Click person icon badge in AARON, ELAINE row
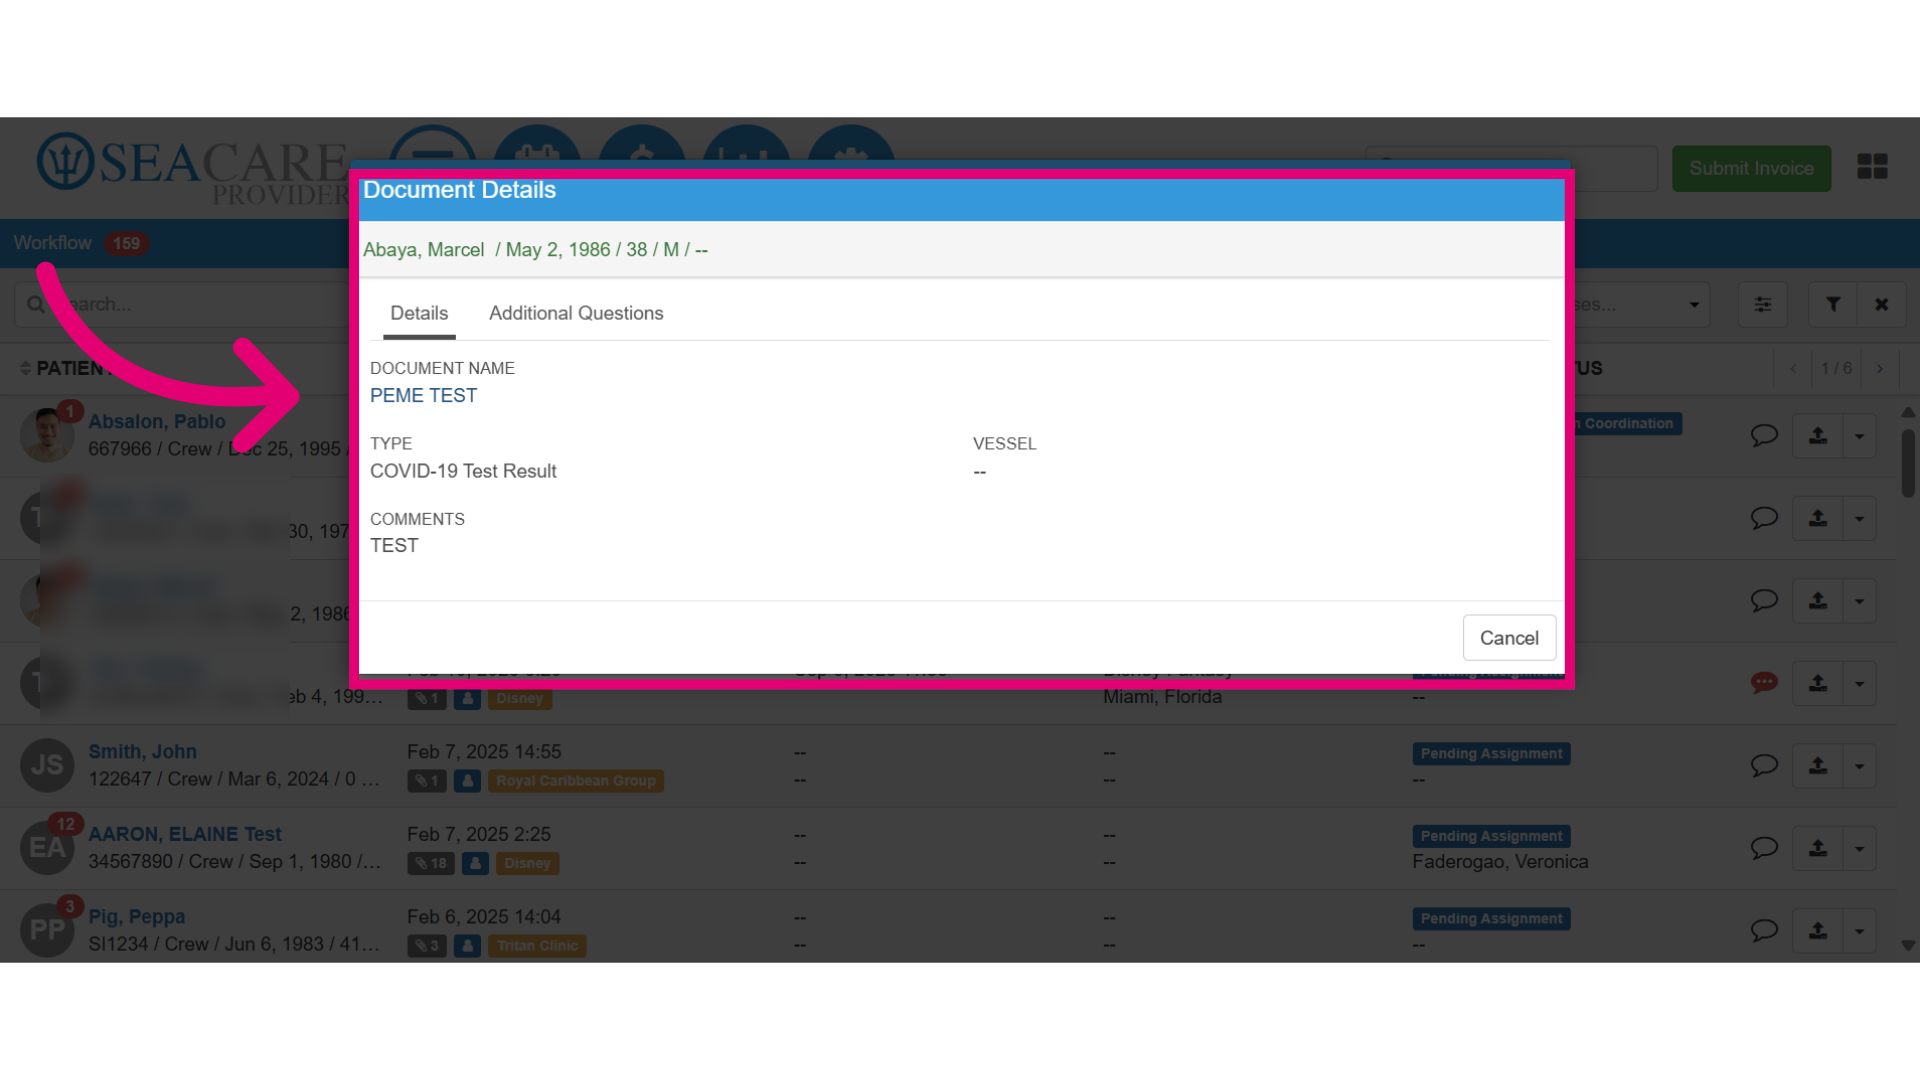The image size is (1920, 1080). [476, 863]
